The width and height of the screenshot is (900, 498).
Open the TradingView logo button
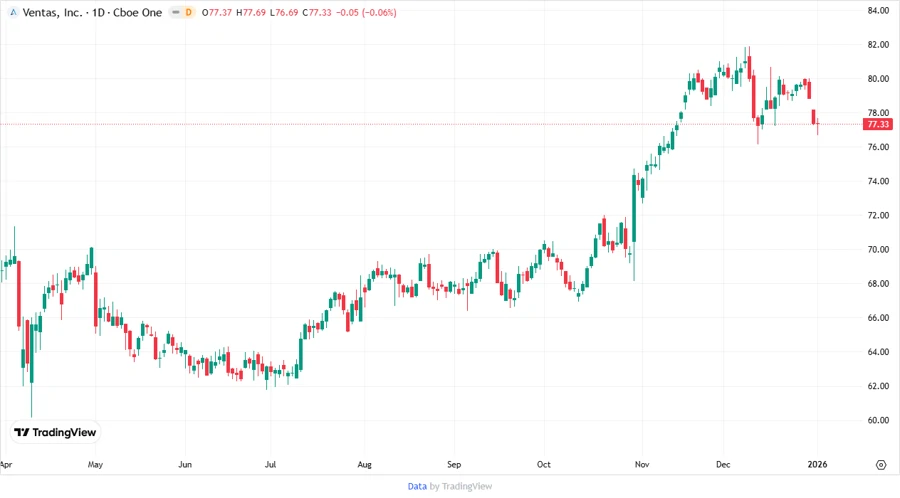(55, 433)
